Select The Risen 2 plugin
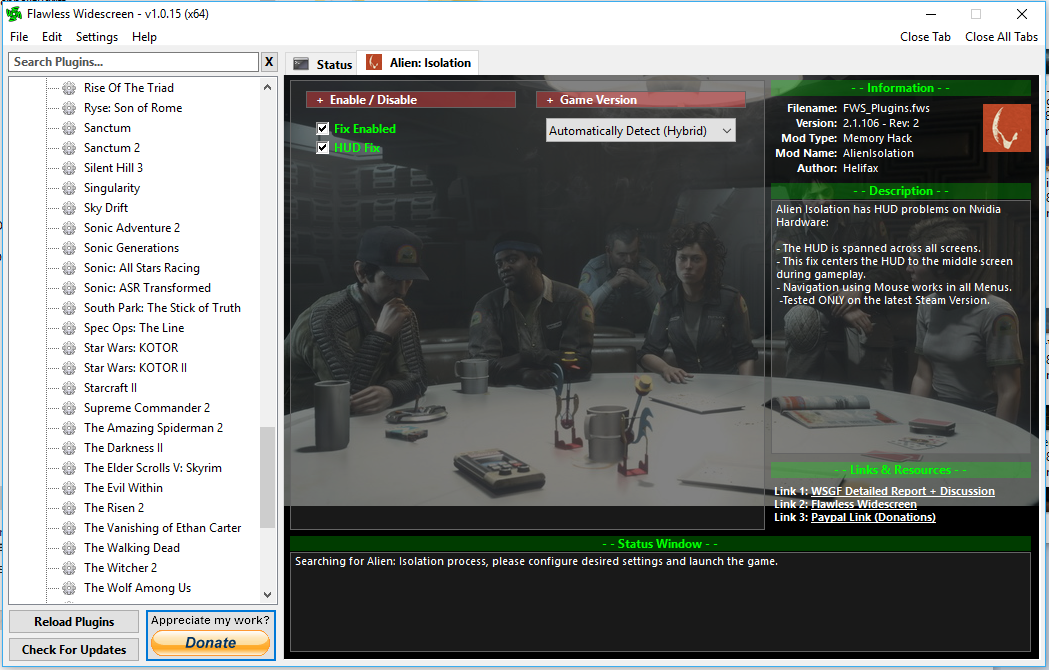The image size is (1049, 670). click(114, 508)
